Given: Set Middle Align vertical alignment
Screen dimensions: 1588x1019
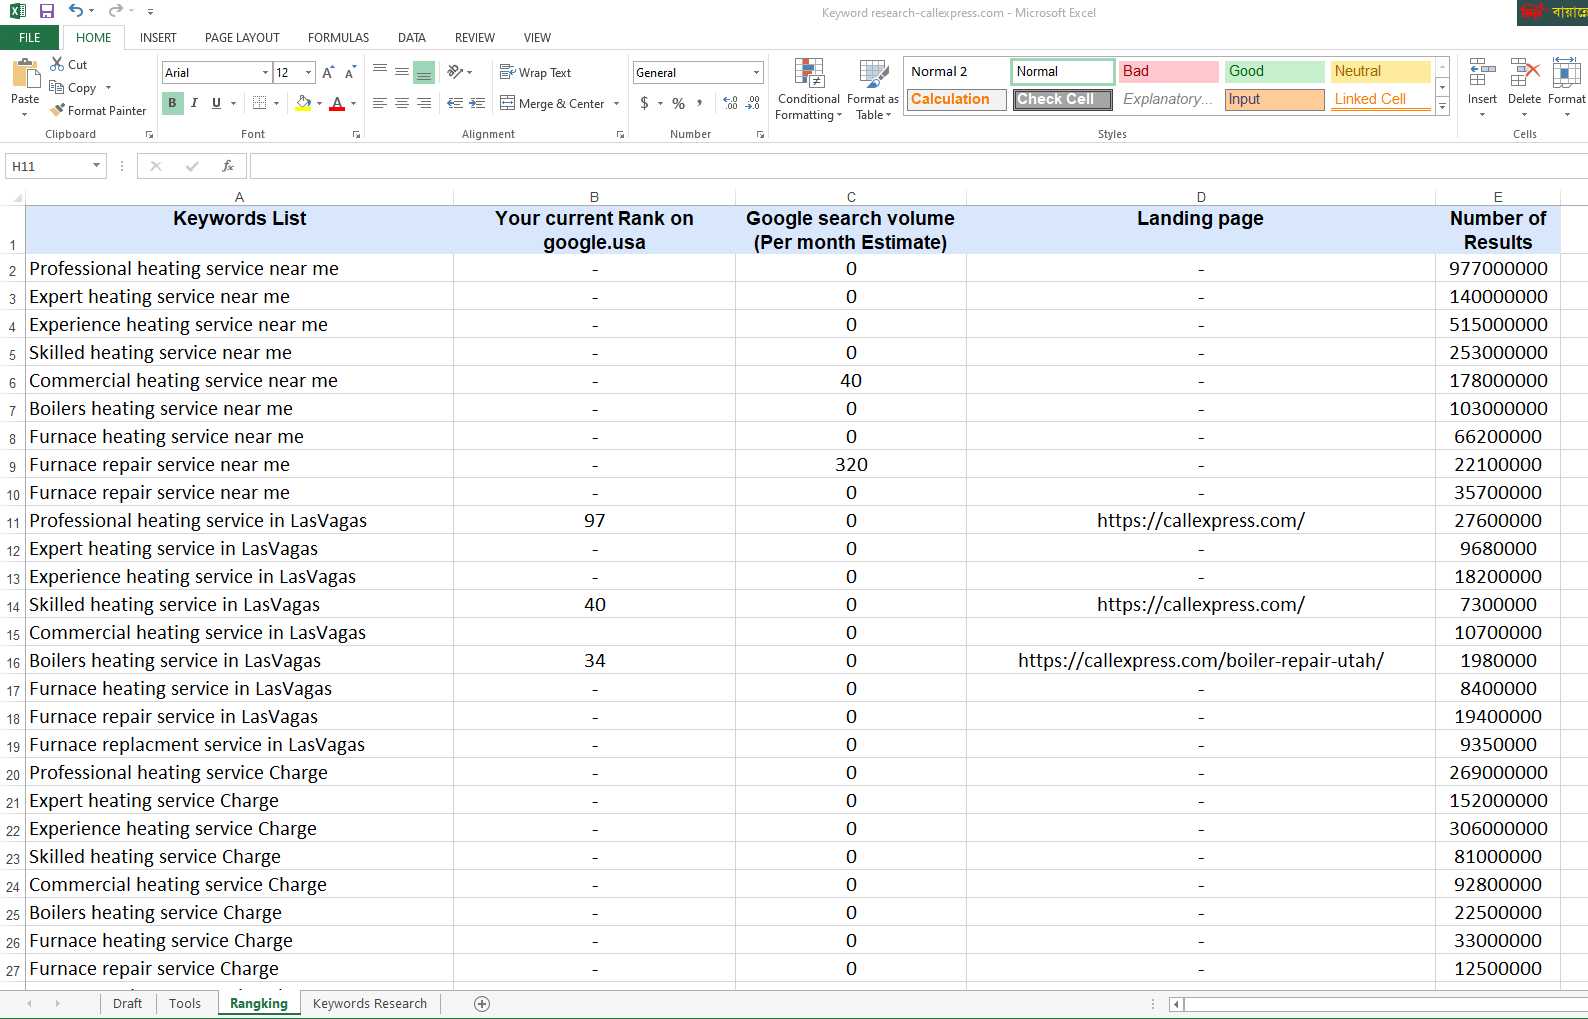Looking at the screenshot, I should (402, 72).
